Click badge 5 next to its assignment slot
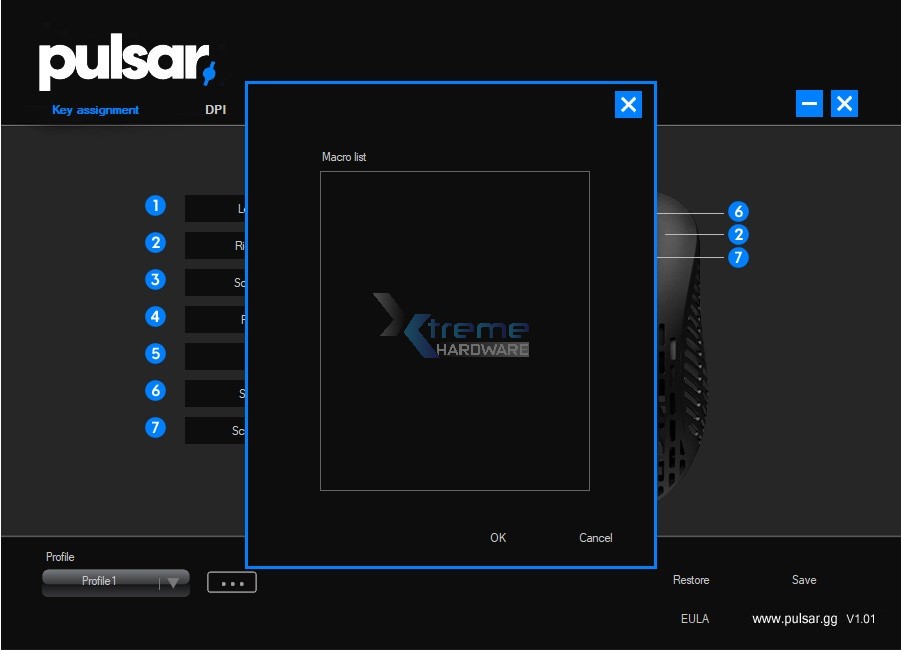The width and height of the screenshot is (901, 650). tap(155, 353)
